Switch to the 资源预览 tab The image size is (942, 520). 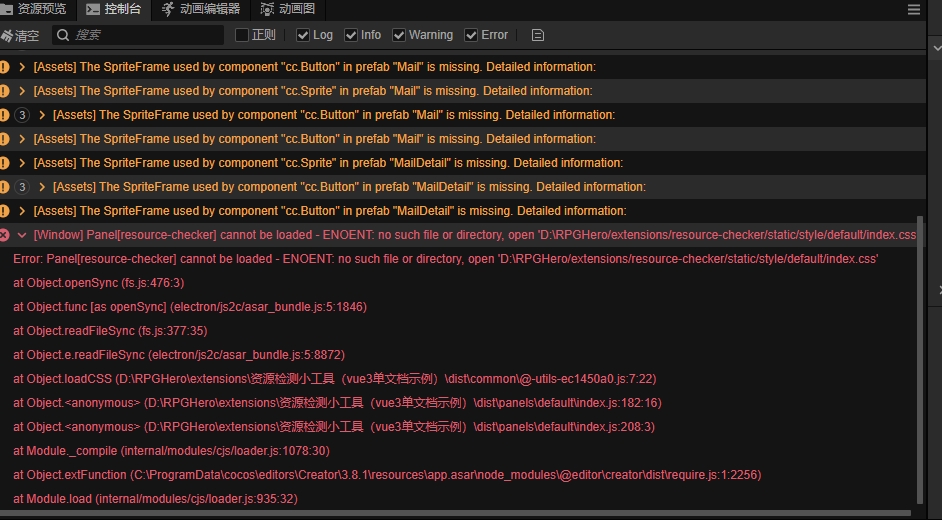33,9
